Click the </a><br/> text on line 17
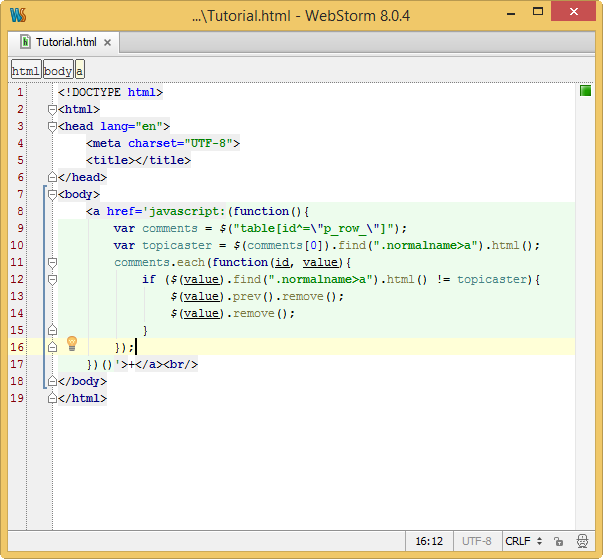603x559 pixels. coord(167,364)
